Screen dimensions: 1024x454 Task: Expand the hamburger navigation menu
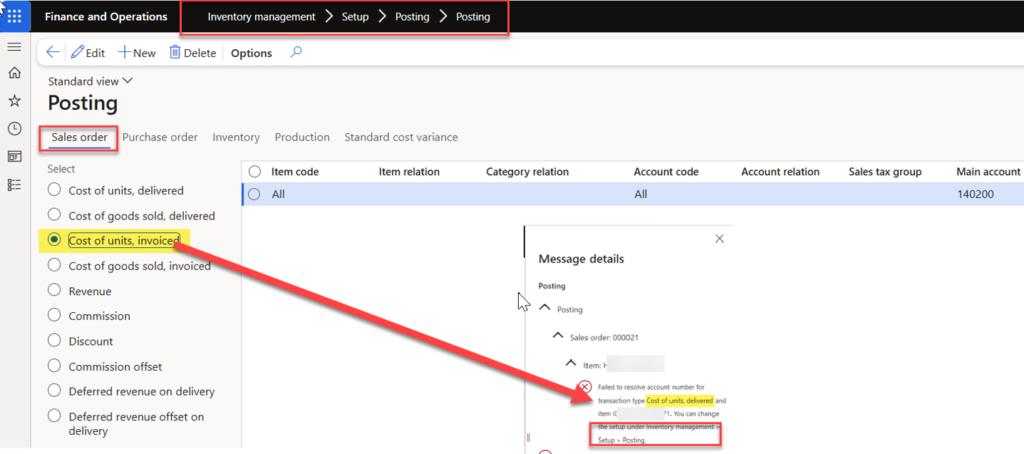click(14, 47)
